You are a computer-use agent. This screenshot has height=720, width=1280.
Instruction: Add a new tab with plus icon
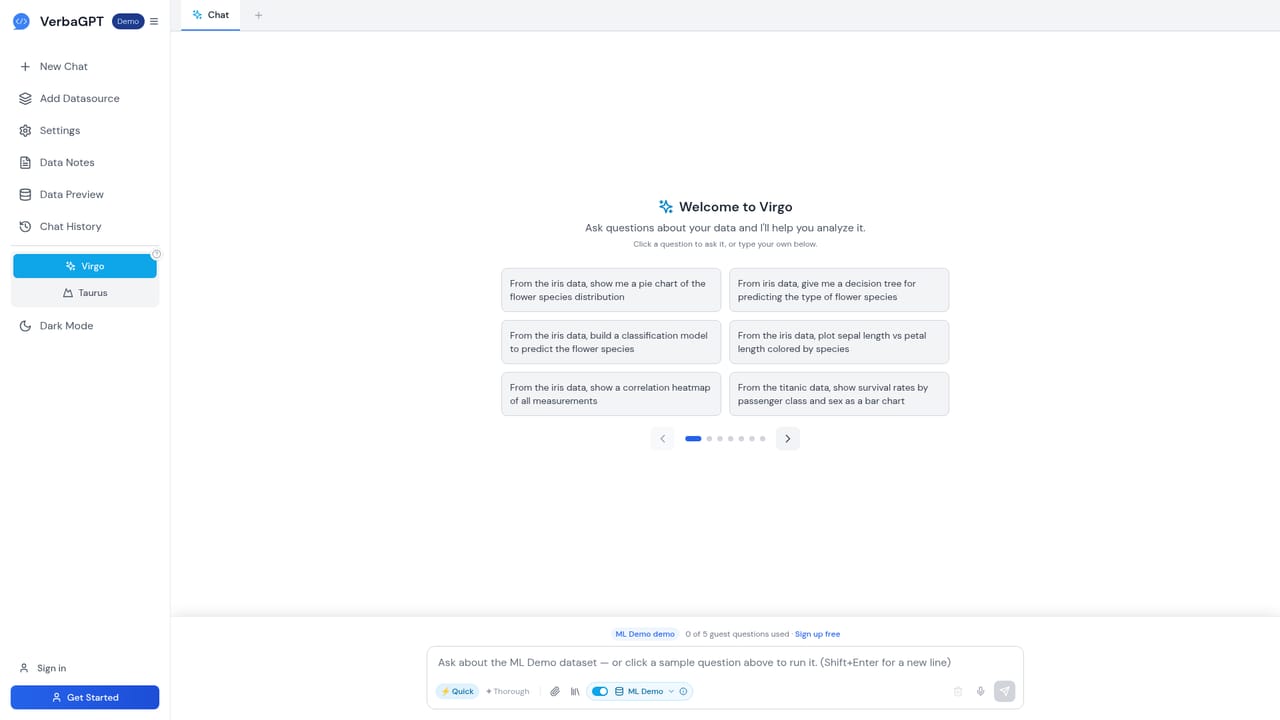pos(258,15)
